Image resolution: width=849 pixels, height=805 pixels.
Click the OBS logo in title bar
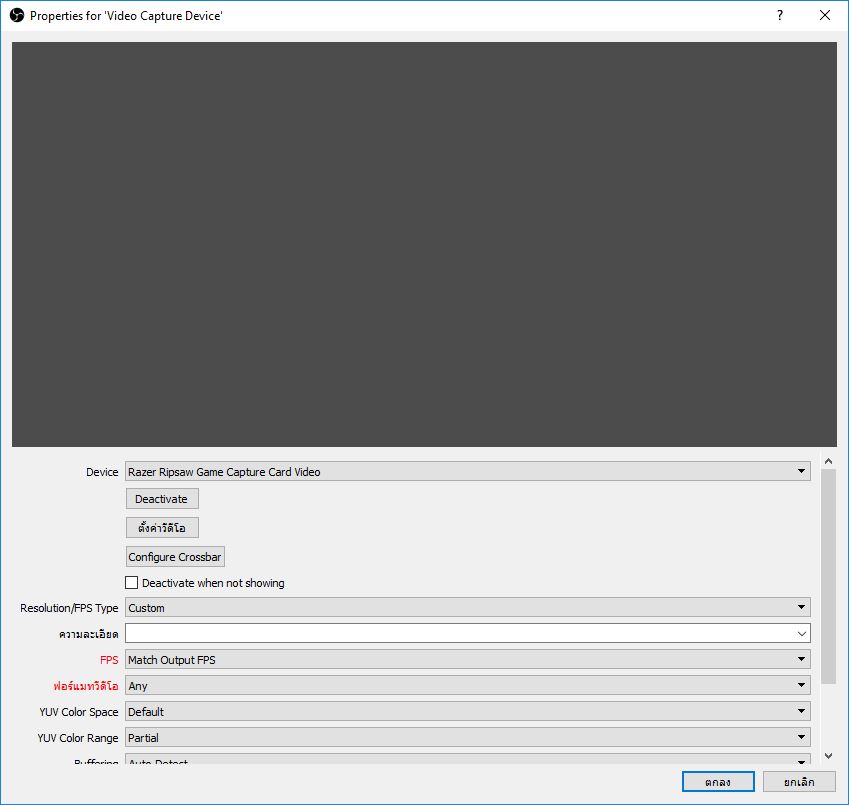pyautogui.click(x=16, y=16)
